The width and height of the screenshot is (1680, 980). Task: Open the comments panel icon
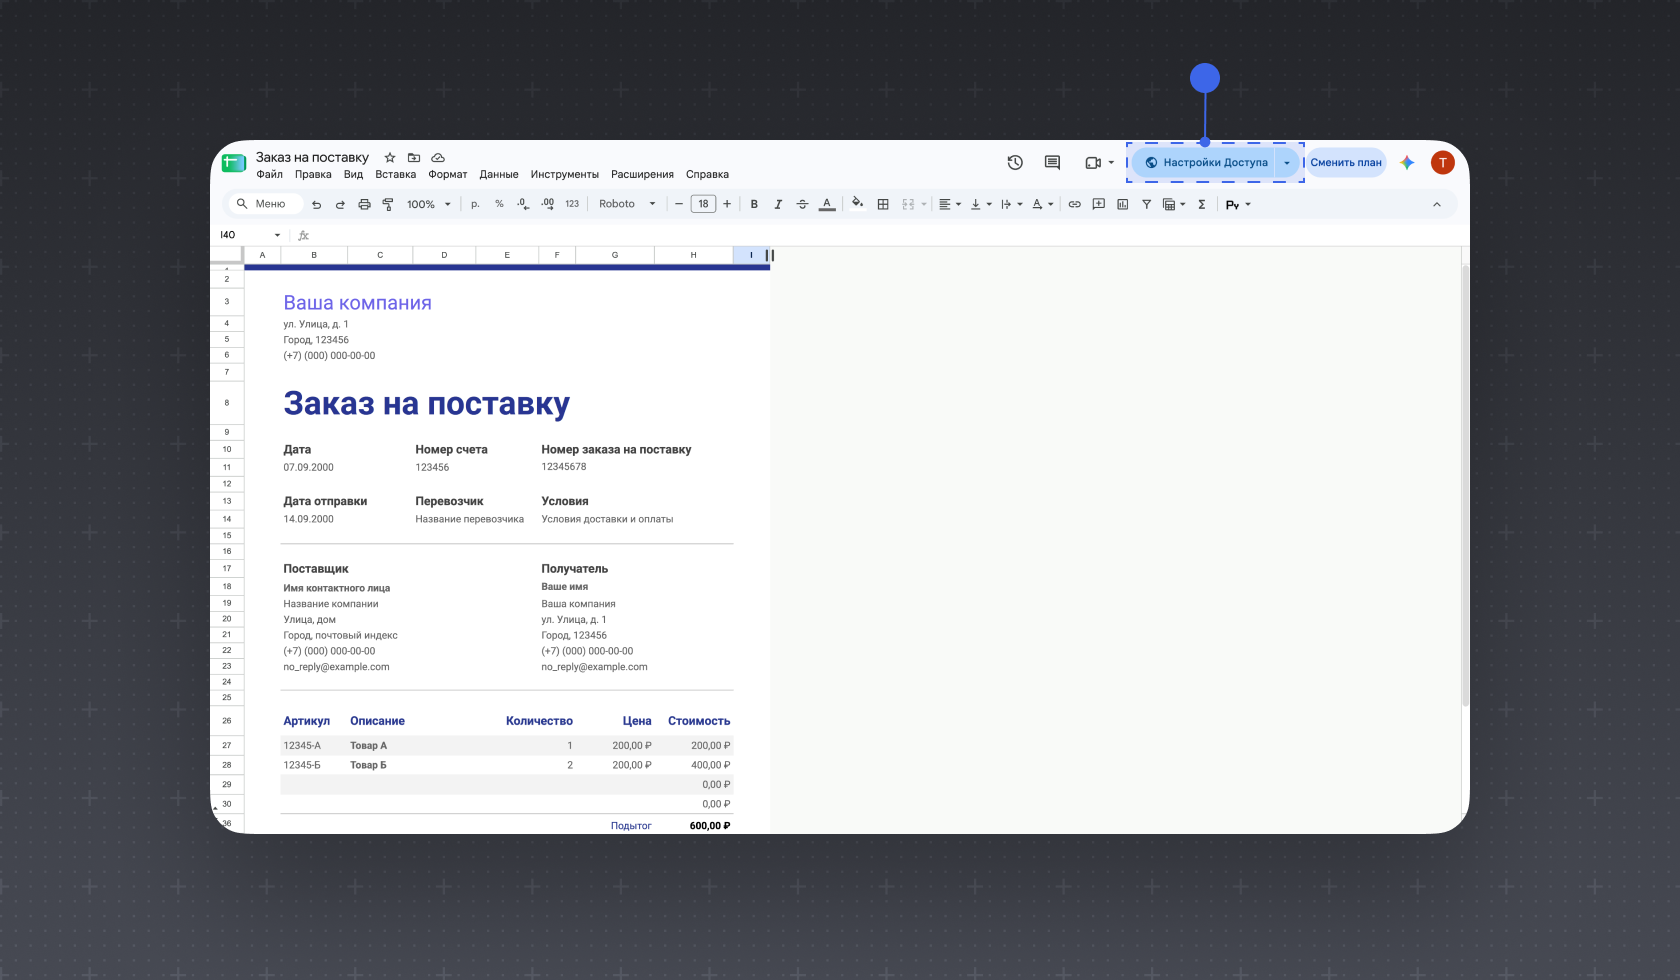click(x=1052, y=162)
